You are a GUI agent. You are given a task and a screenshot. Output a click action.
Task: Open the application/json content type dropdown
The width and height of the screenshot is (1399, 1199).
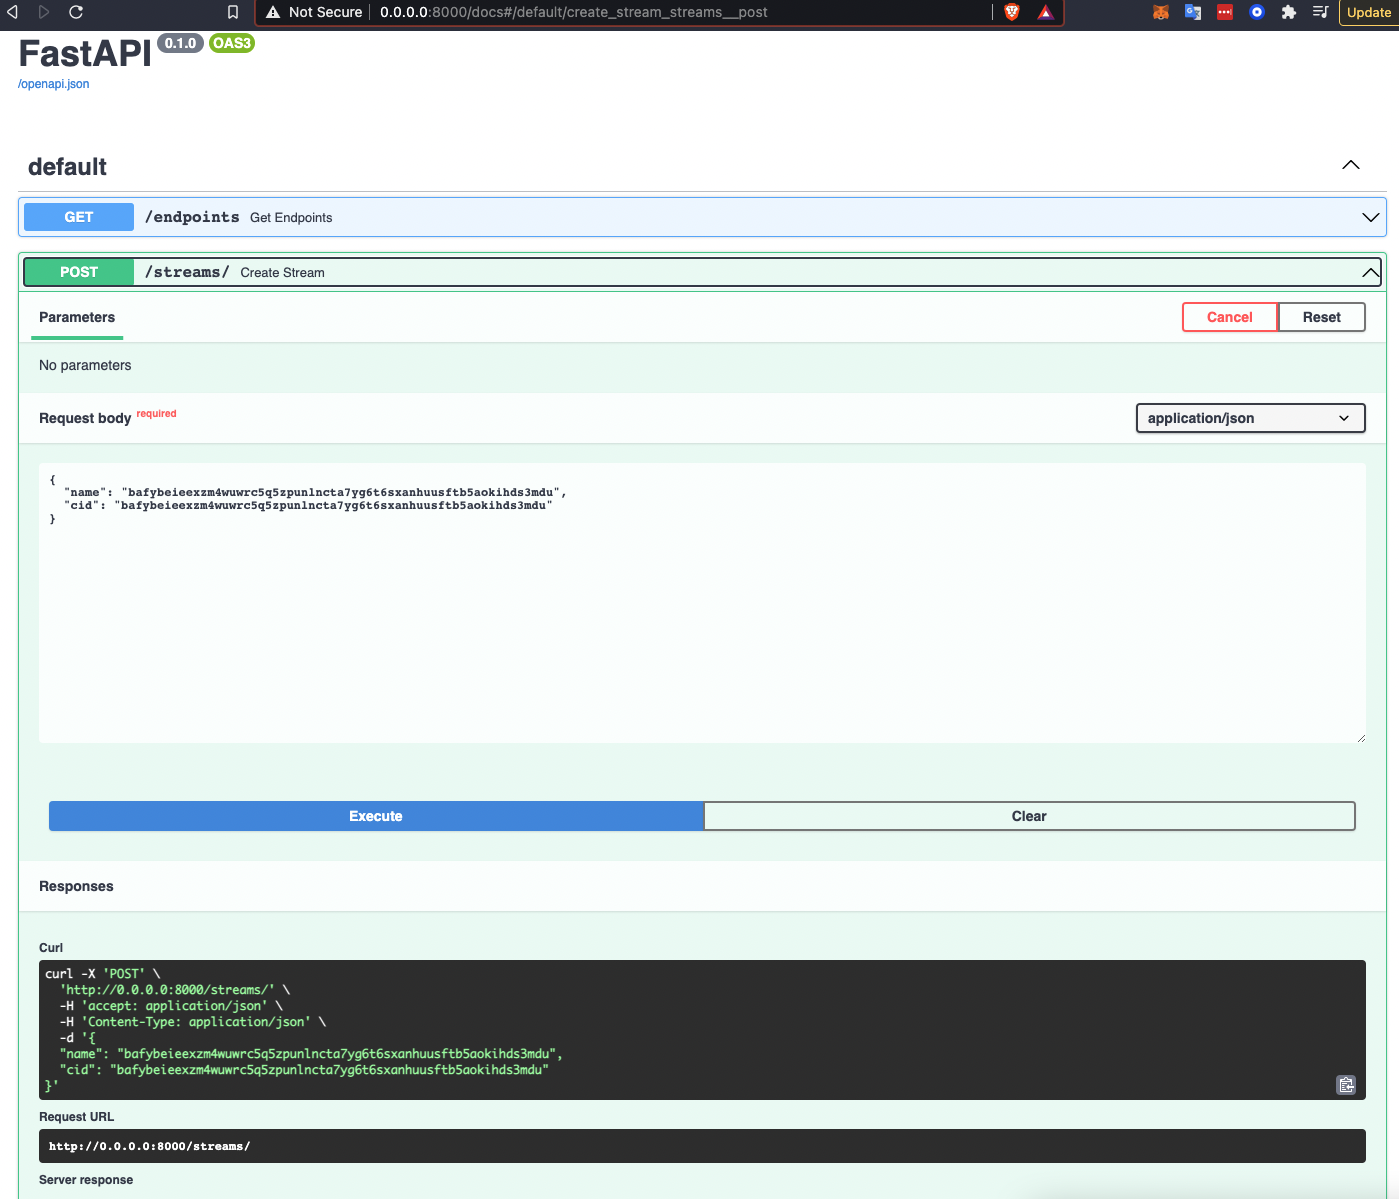click(1251, 418)
